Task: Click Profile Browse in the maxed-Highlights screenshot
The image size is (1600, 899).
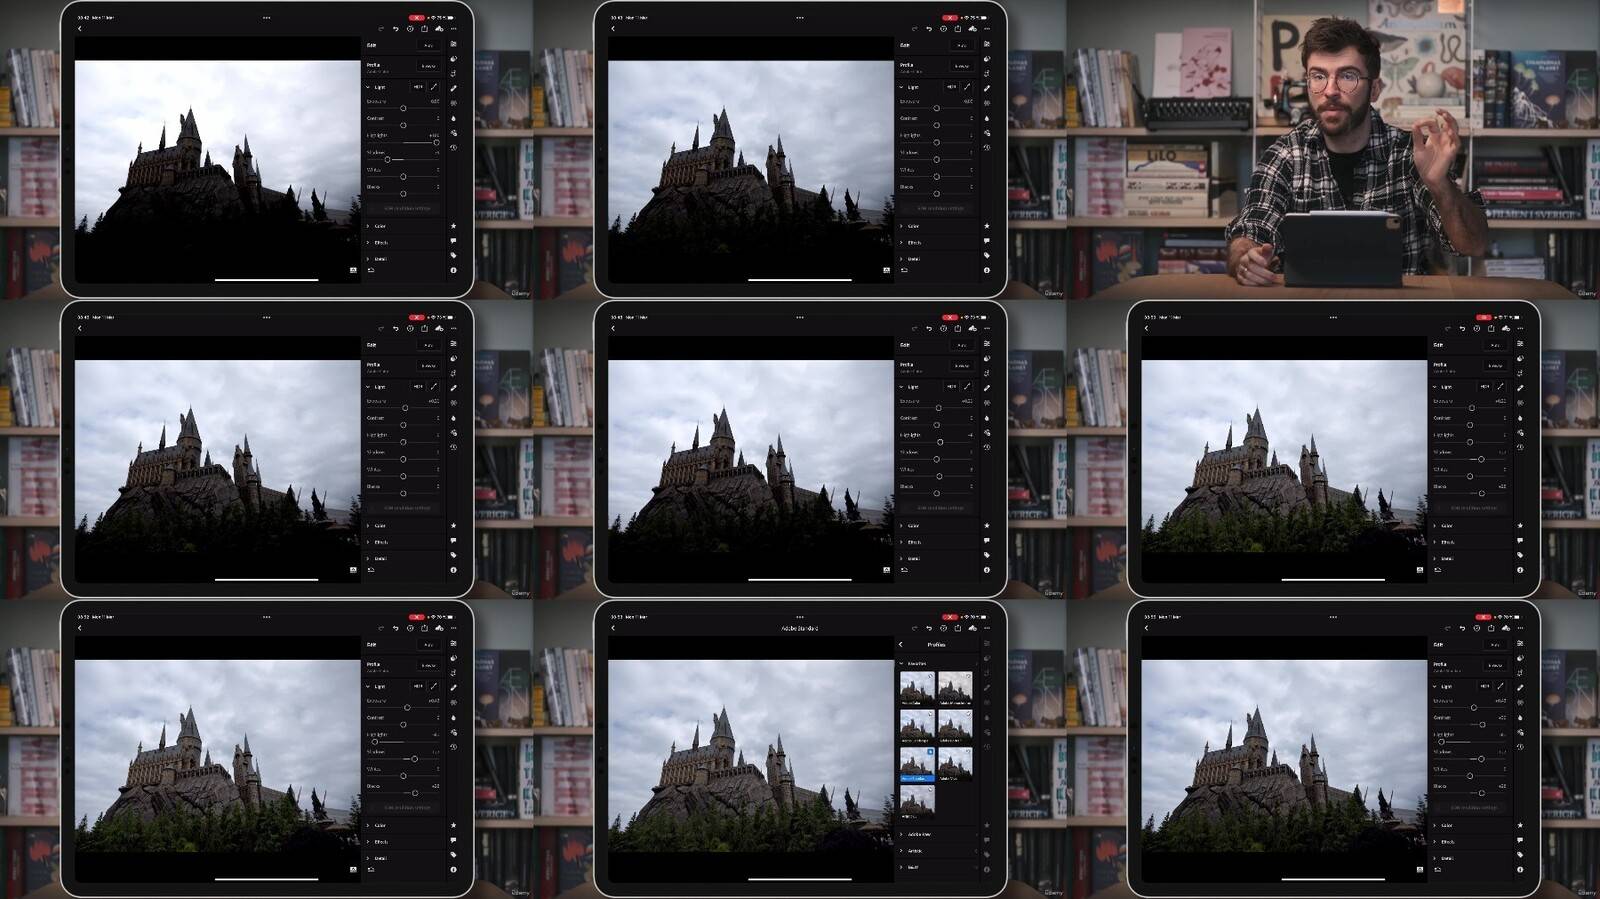Action: pyautogui.click(x=428, y=66)
